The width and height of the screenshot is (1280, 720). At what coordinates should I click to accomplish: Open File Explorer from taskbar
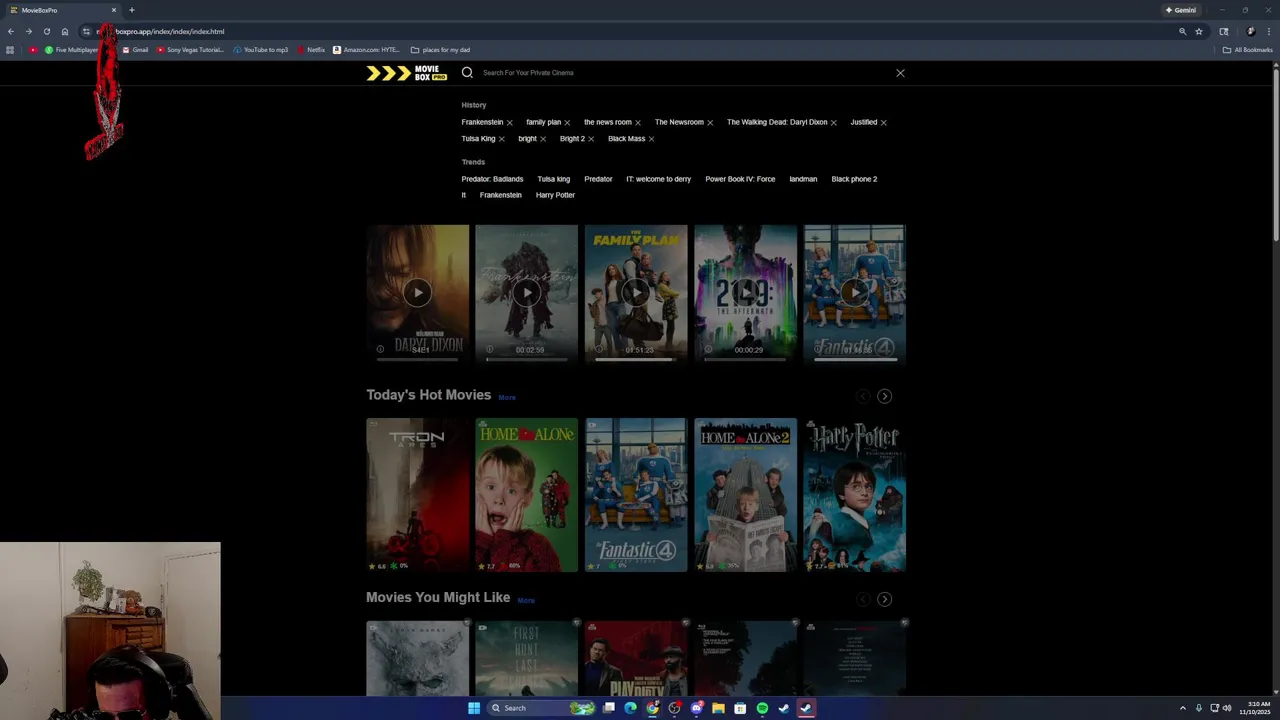click(x=718, y=708)
